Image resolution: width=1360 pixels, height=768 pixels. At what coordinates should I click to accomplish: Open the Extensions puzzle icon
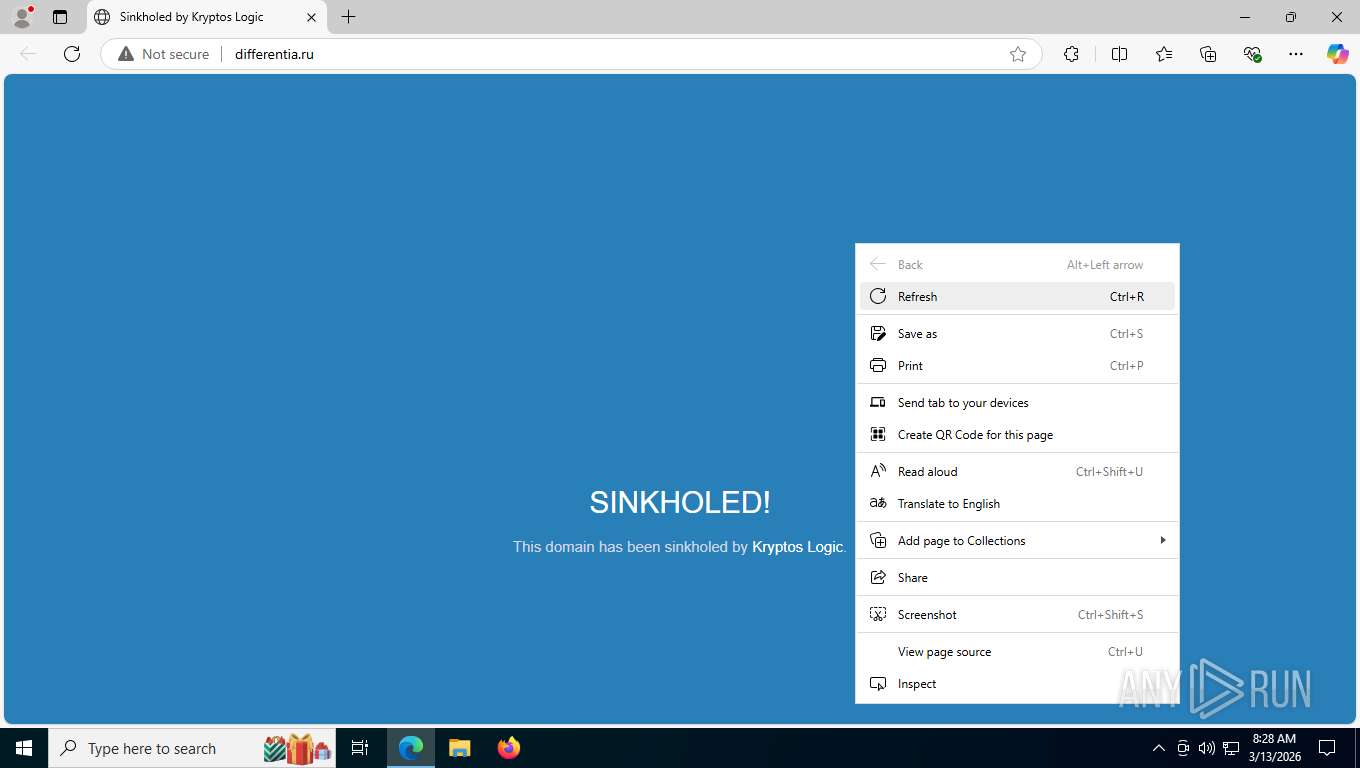click(1071, 54)
